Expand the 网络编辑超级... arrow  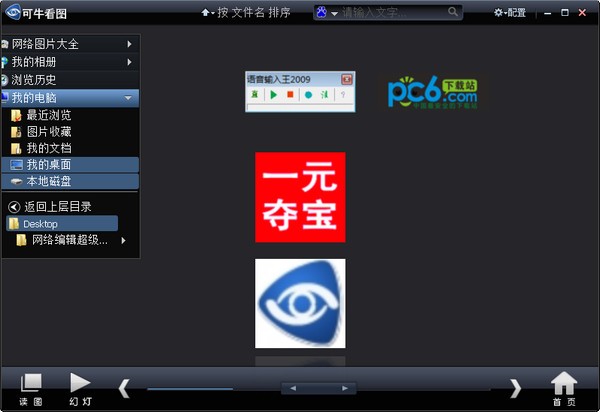123,240
